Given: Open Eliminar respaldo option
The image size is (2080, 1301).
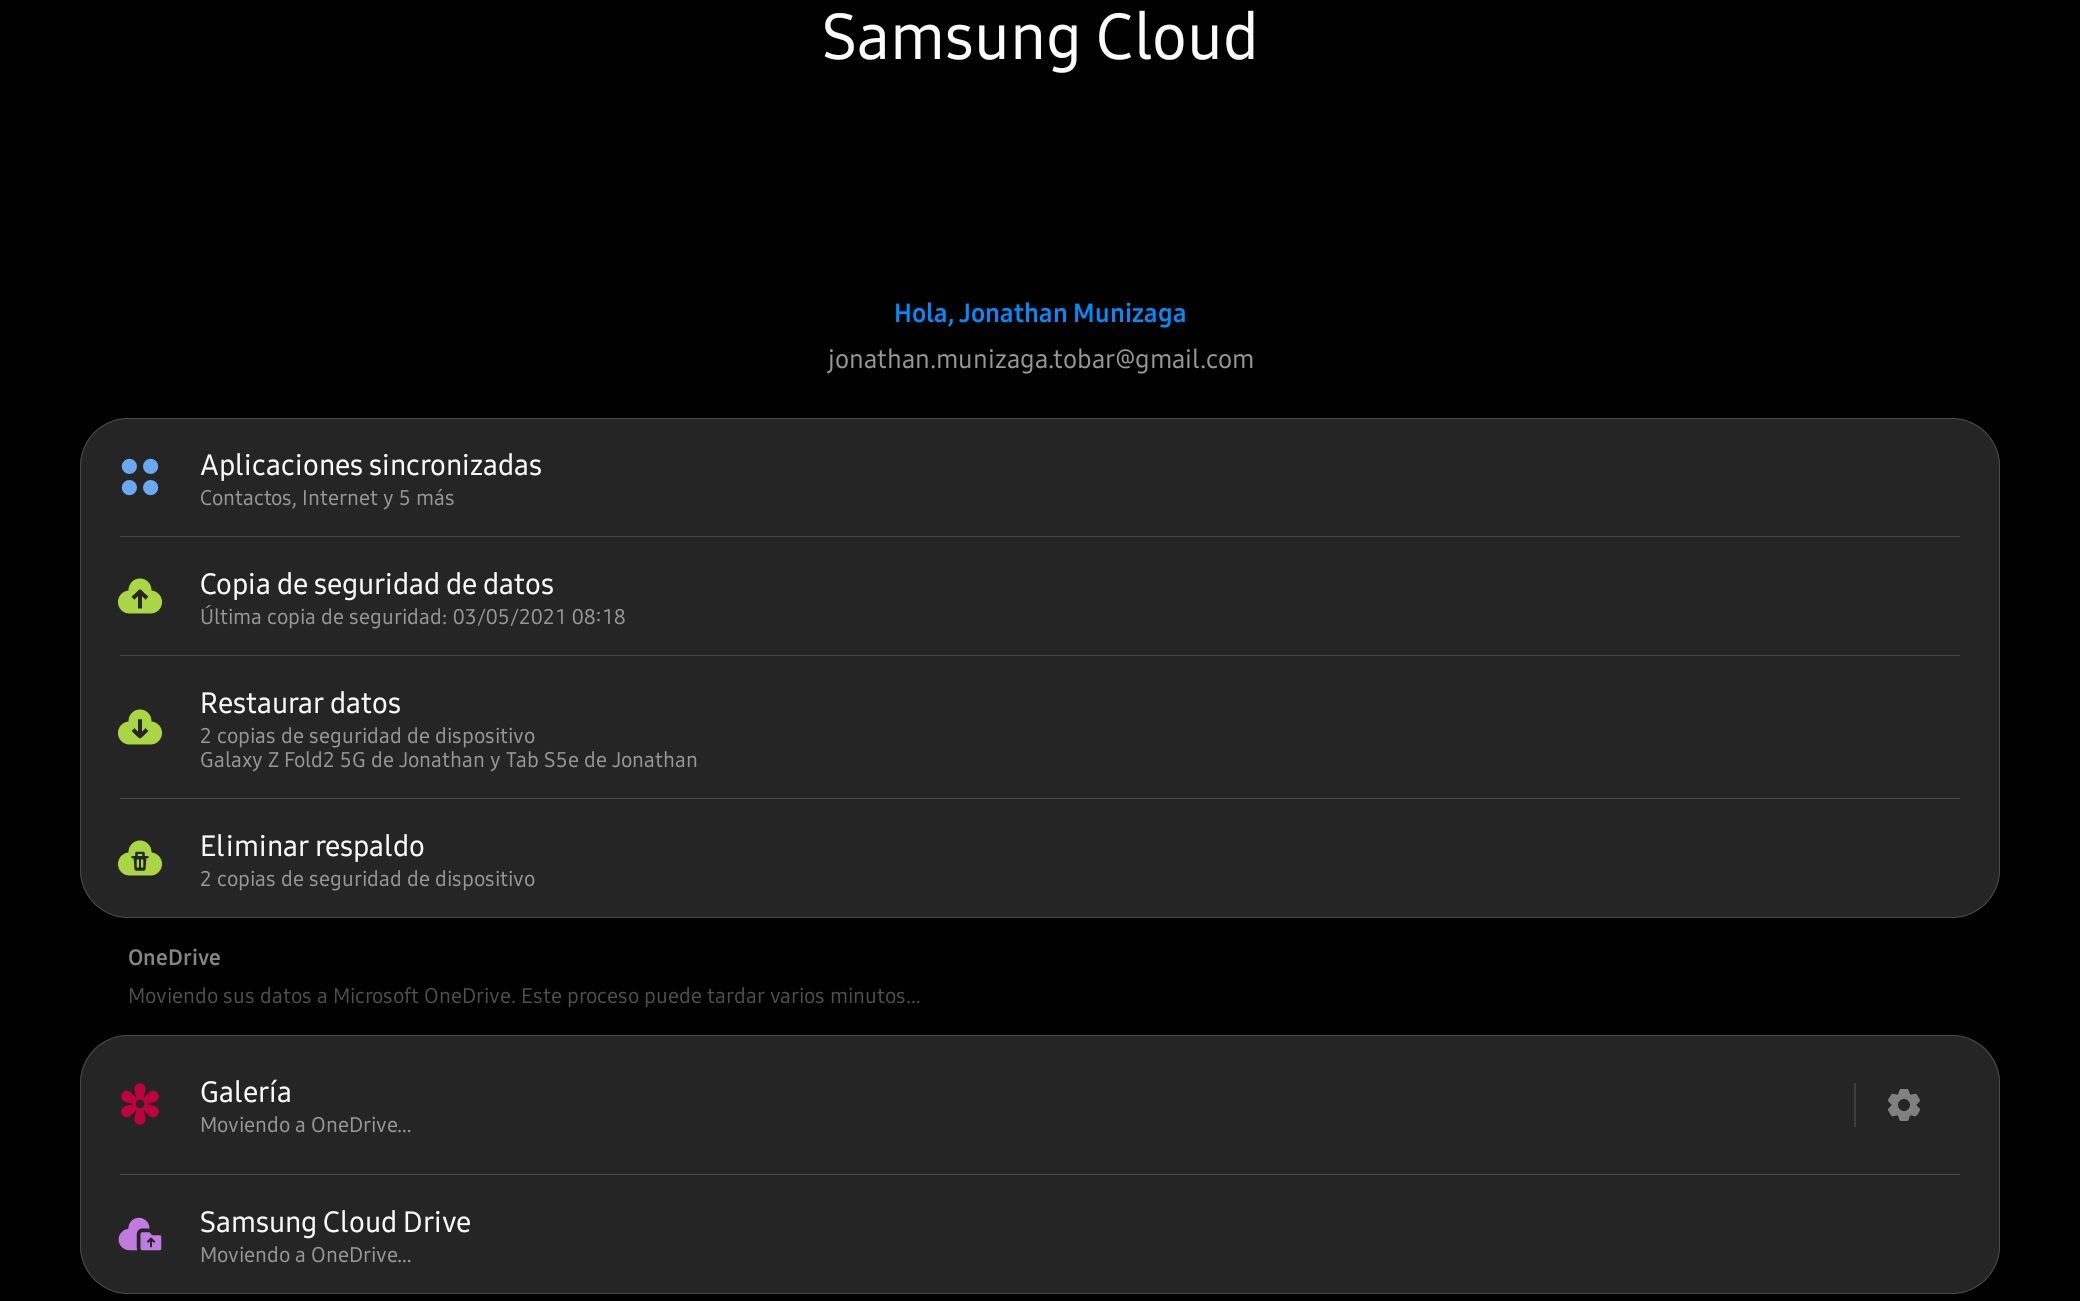Looking at the screenshot, I should pos(1040,859).
